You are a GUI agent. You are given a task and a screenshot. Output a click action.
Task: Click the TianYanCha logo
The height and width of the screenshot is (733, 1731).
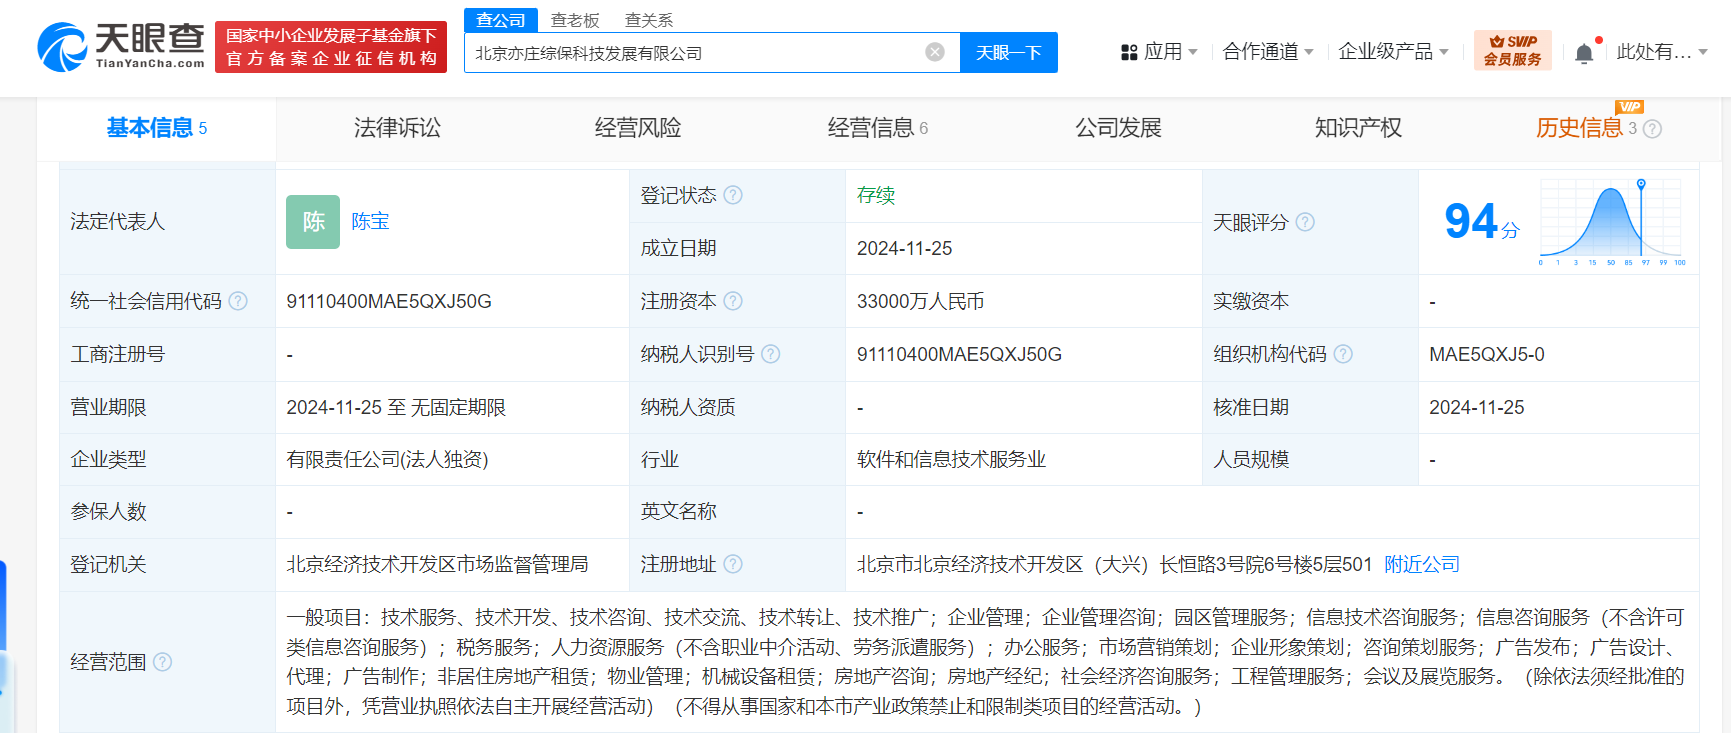click(x=121, y=47)
